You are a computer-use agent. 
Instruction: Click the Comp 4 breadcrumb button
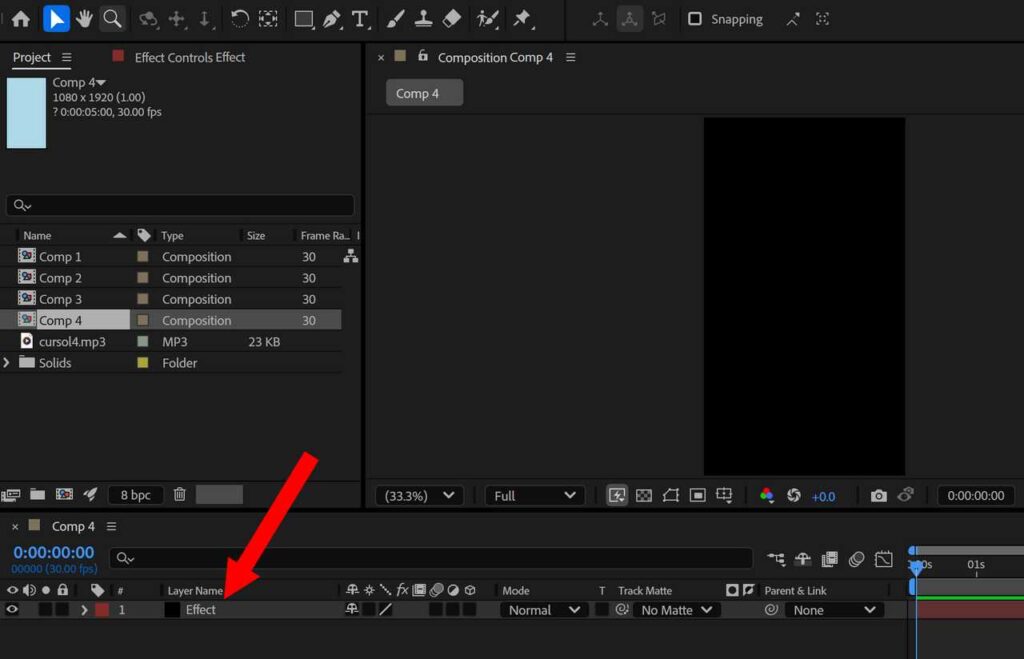(x=424, y=93)
